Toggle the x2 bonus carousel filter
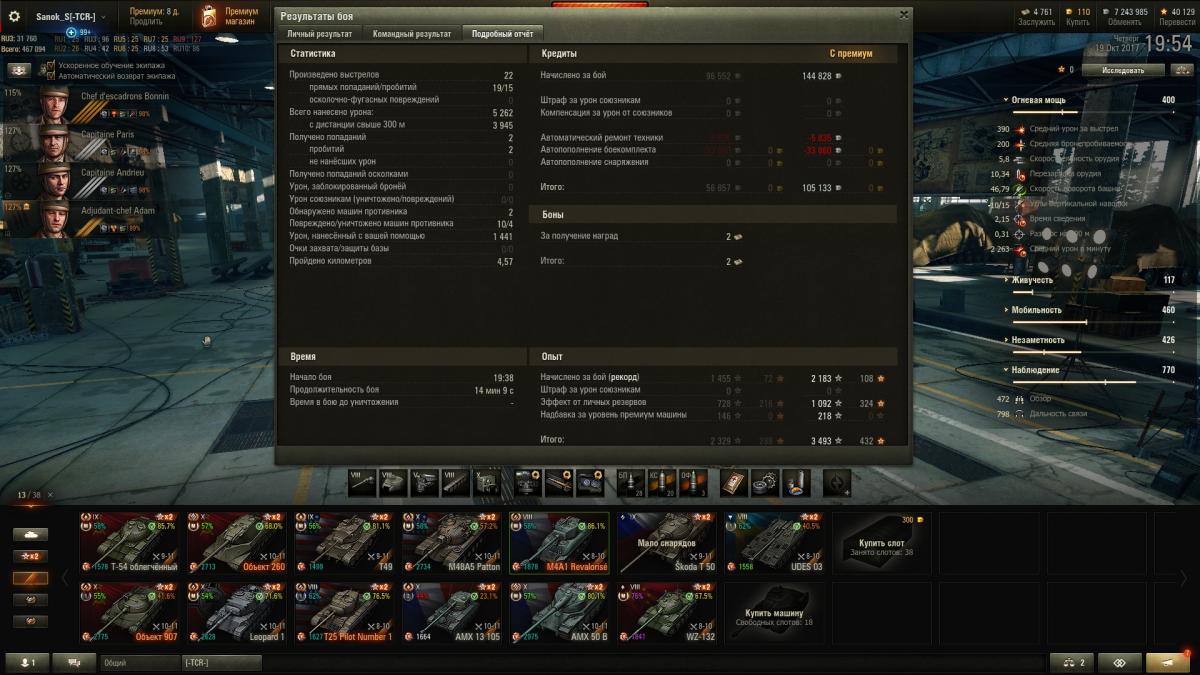1200x675 pixels. [x=30, y=556]
